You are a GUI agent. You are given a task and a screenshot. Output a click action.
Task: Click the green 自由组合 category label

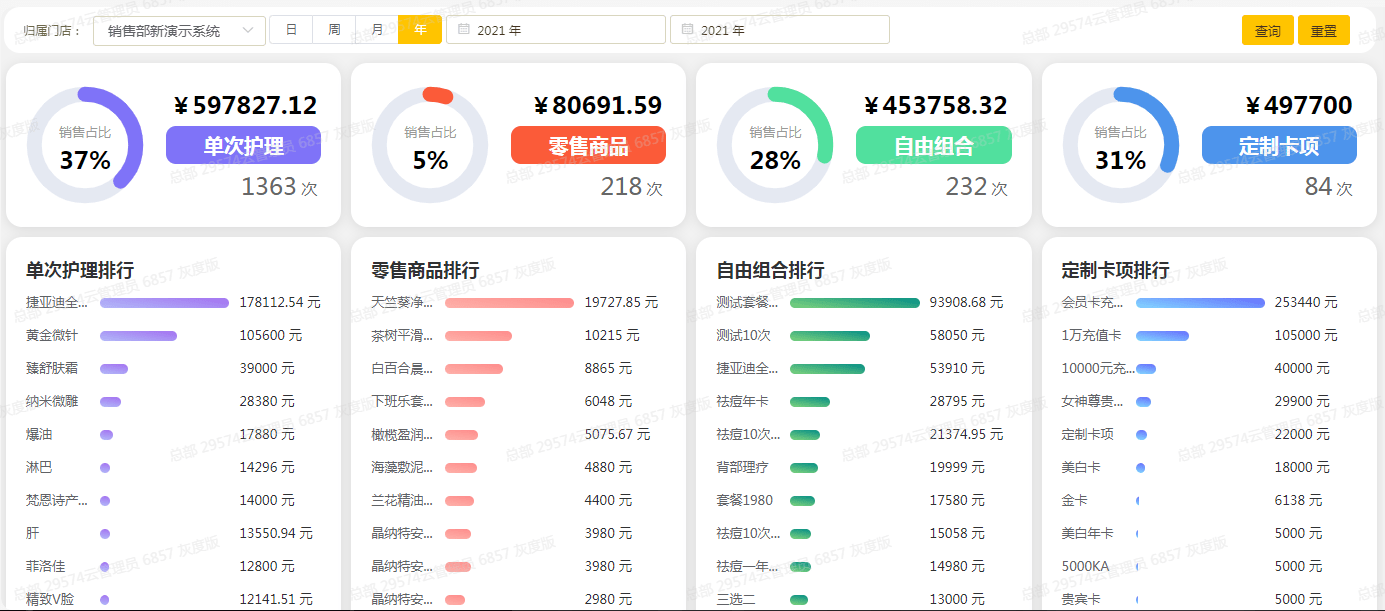coord(934,145)
